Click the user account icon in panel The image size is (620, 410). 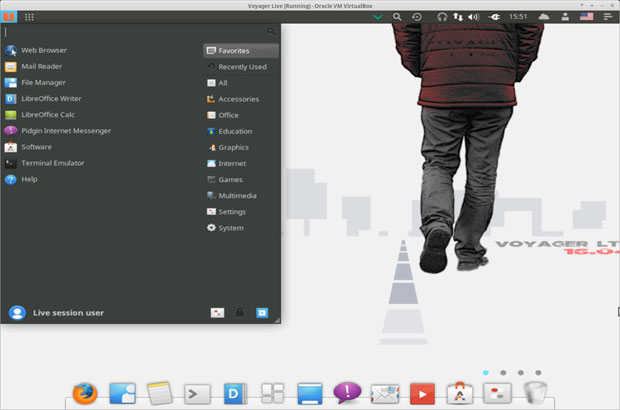point(565,17)
